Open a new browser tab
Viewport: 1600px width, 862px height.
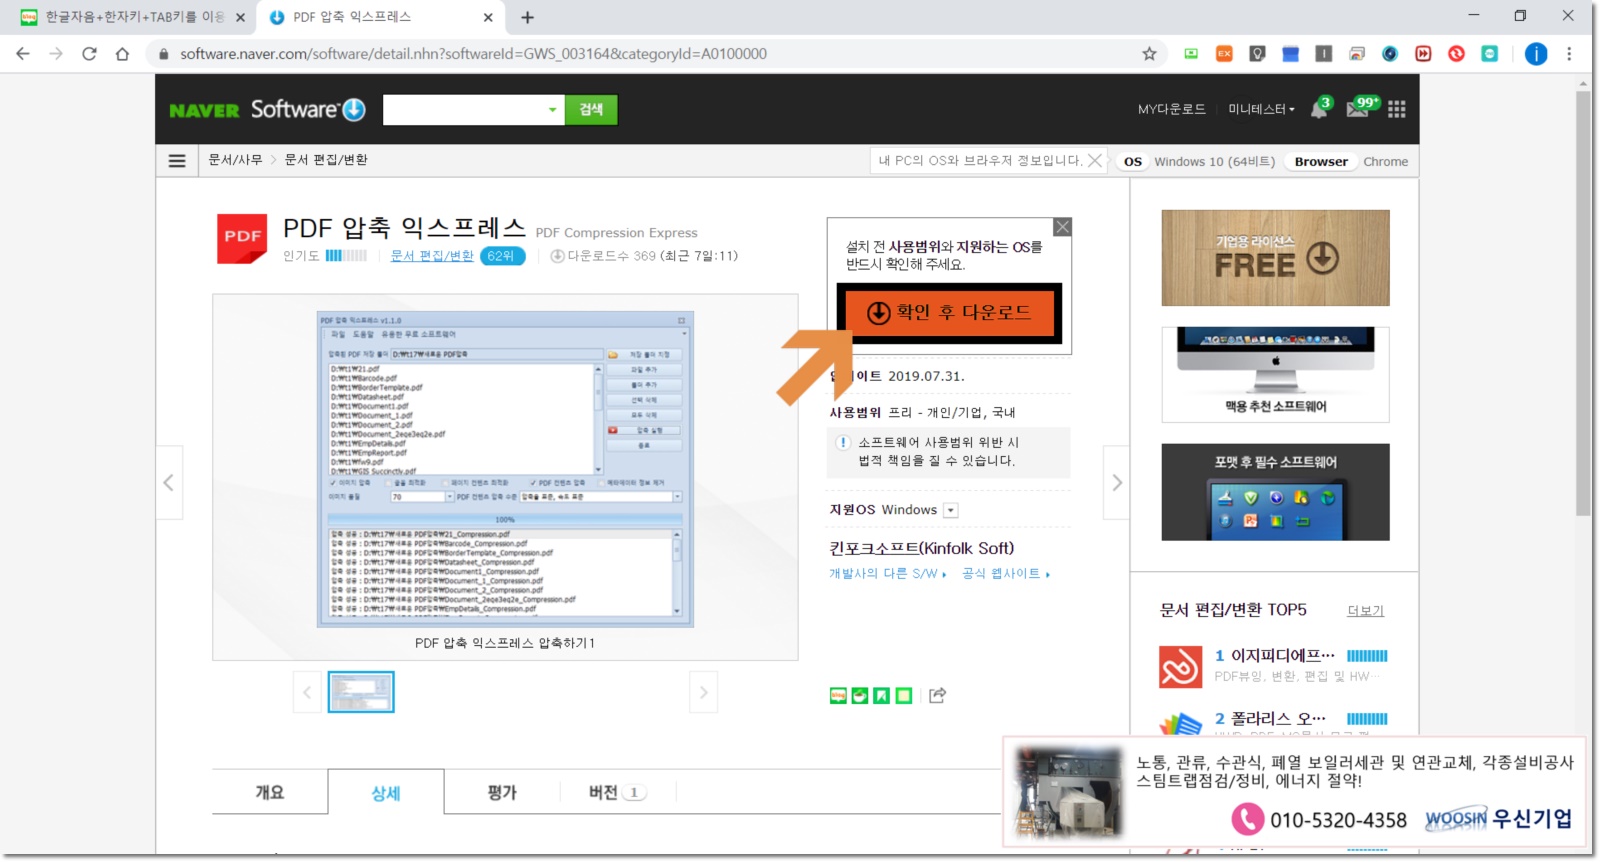click(x=528, y=17)
